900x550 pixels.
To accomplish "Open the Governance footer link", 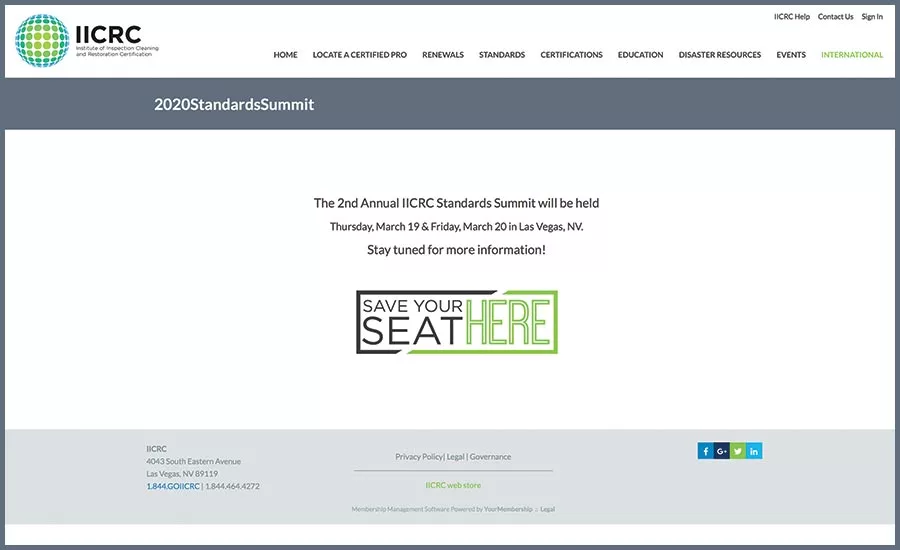I will coord(490,457).
